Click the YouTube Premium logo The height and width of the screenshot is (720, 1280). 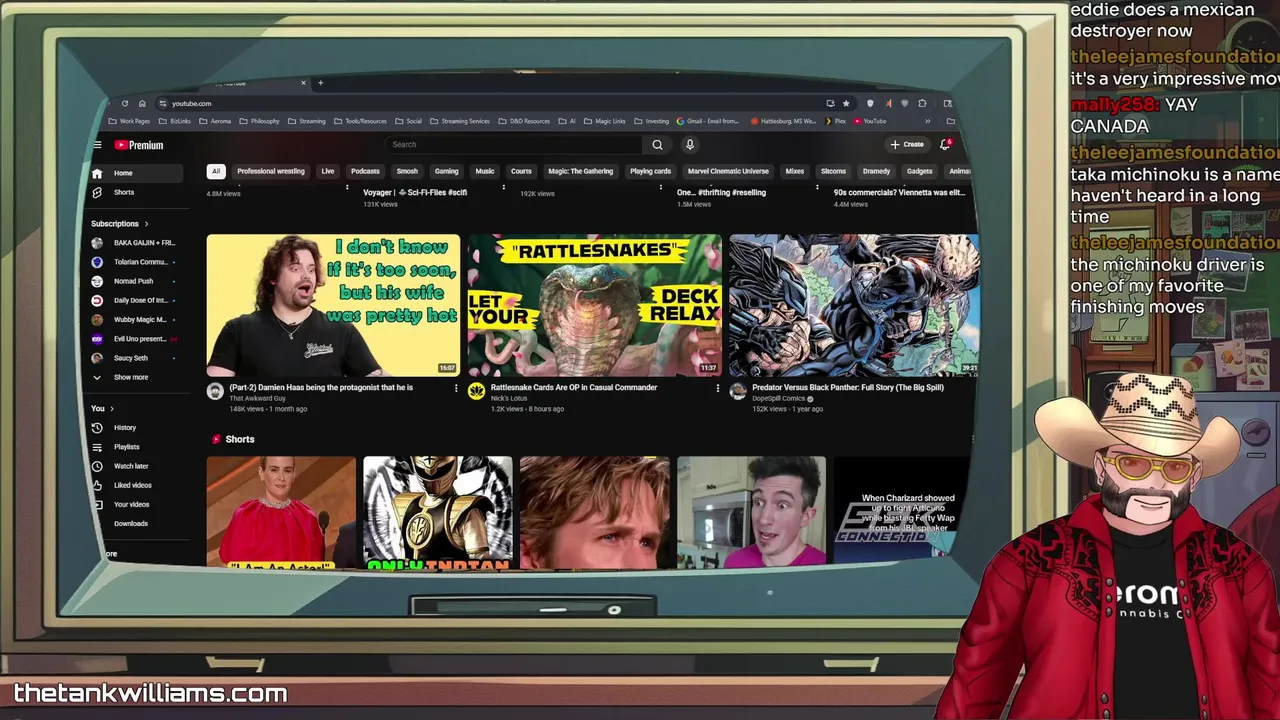coord(139,145)
